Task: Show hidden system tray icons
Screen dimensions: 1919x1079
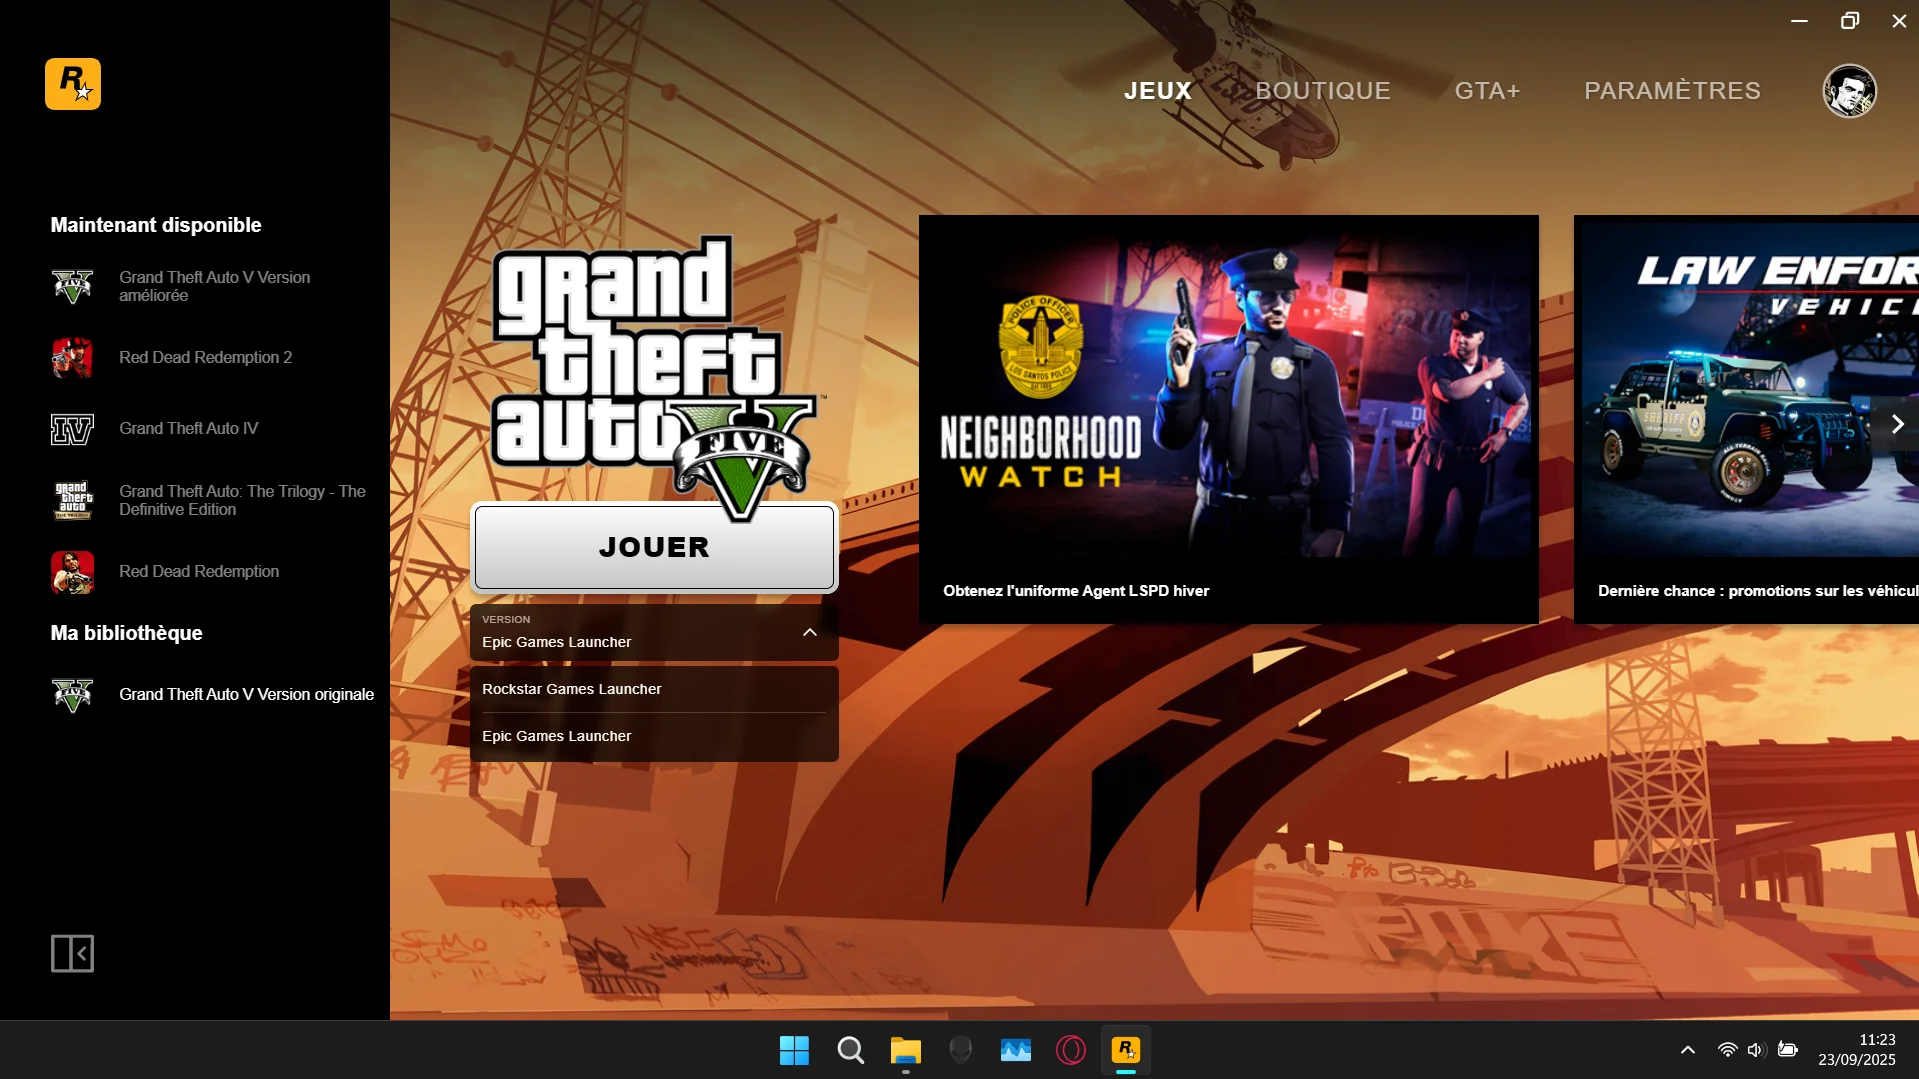Action: tap(1688, 1050)
